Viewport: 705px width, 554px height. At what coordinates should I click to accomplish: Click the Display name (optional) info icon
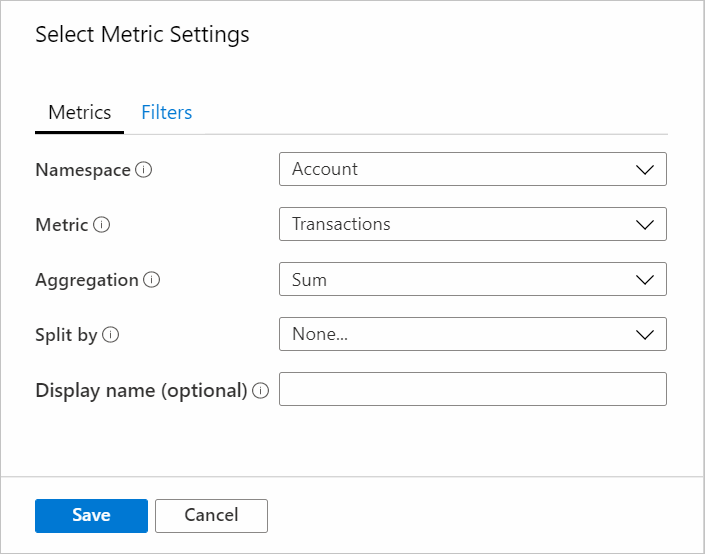coord(261,391)
